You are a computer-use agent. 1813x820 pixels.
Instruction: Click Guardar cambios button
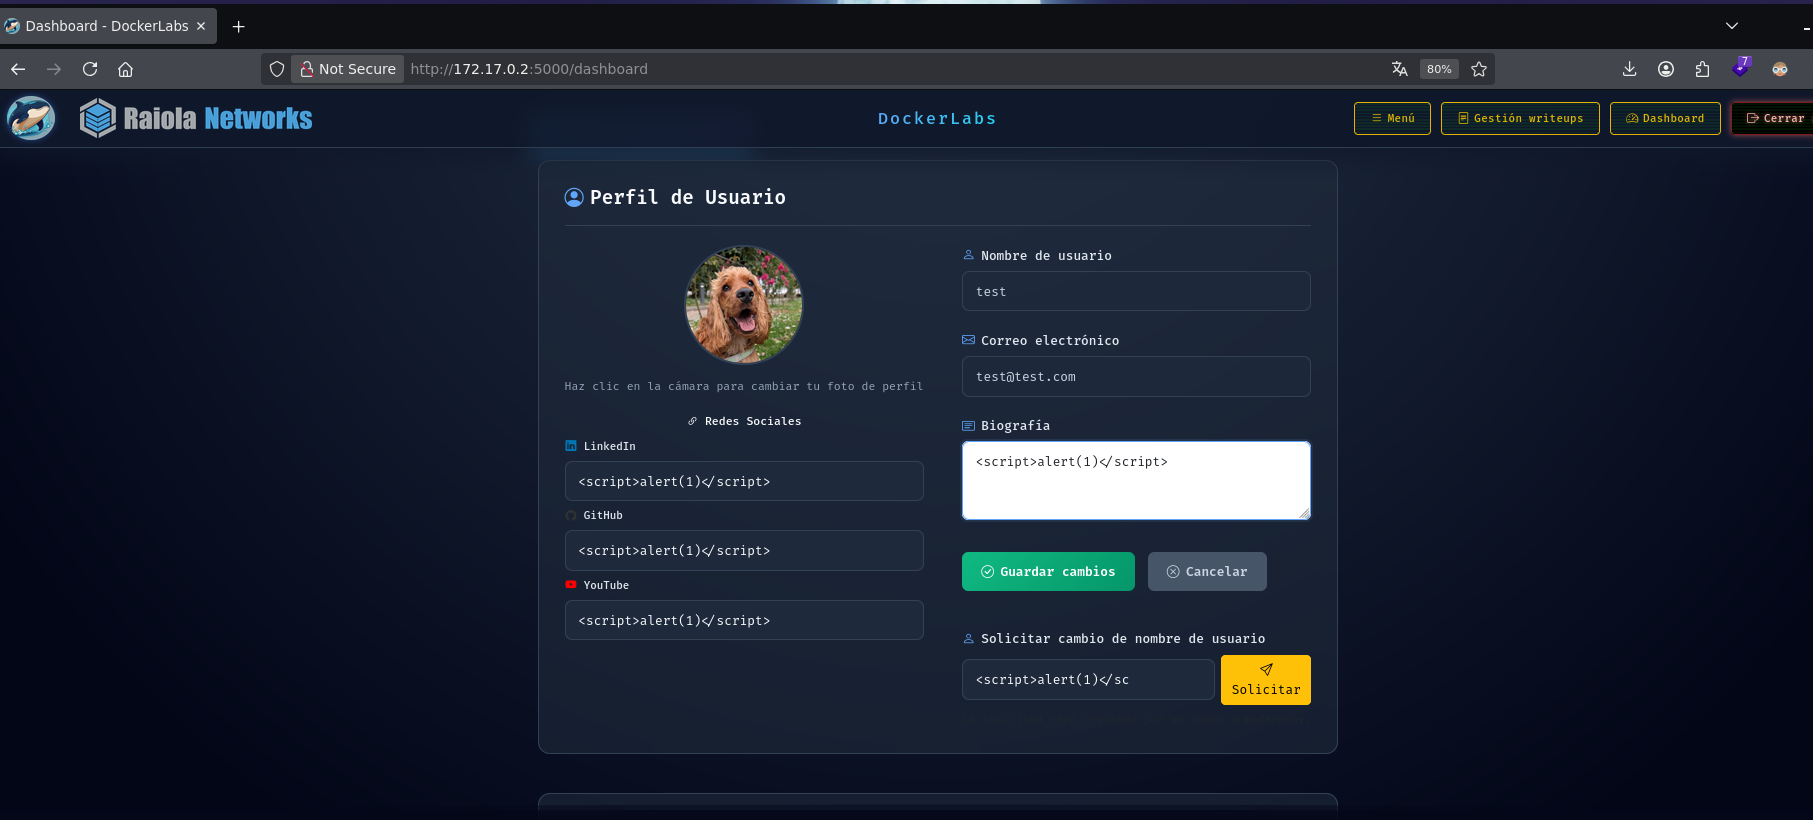click(x=1048, y=571)
